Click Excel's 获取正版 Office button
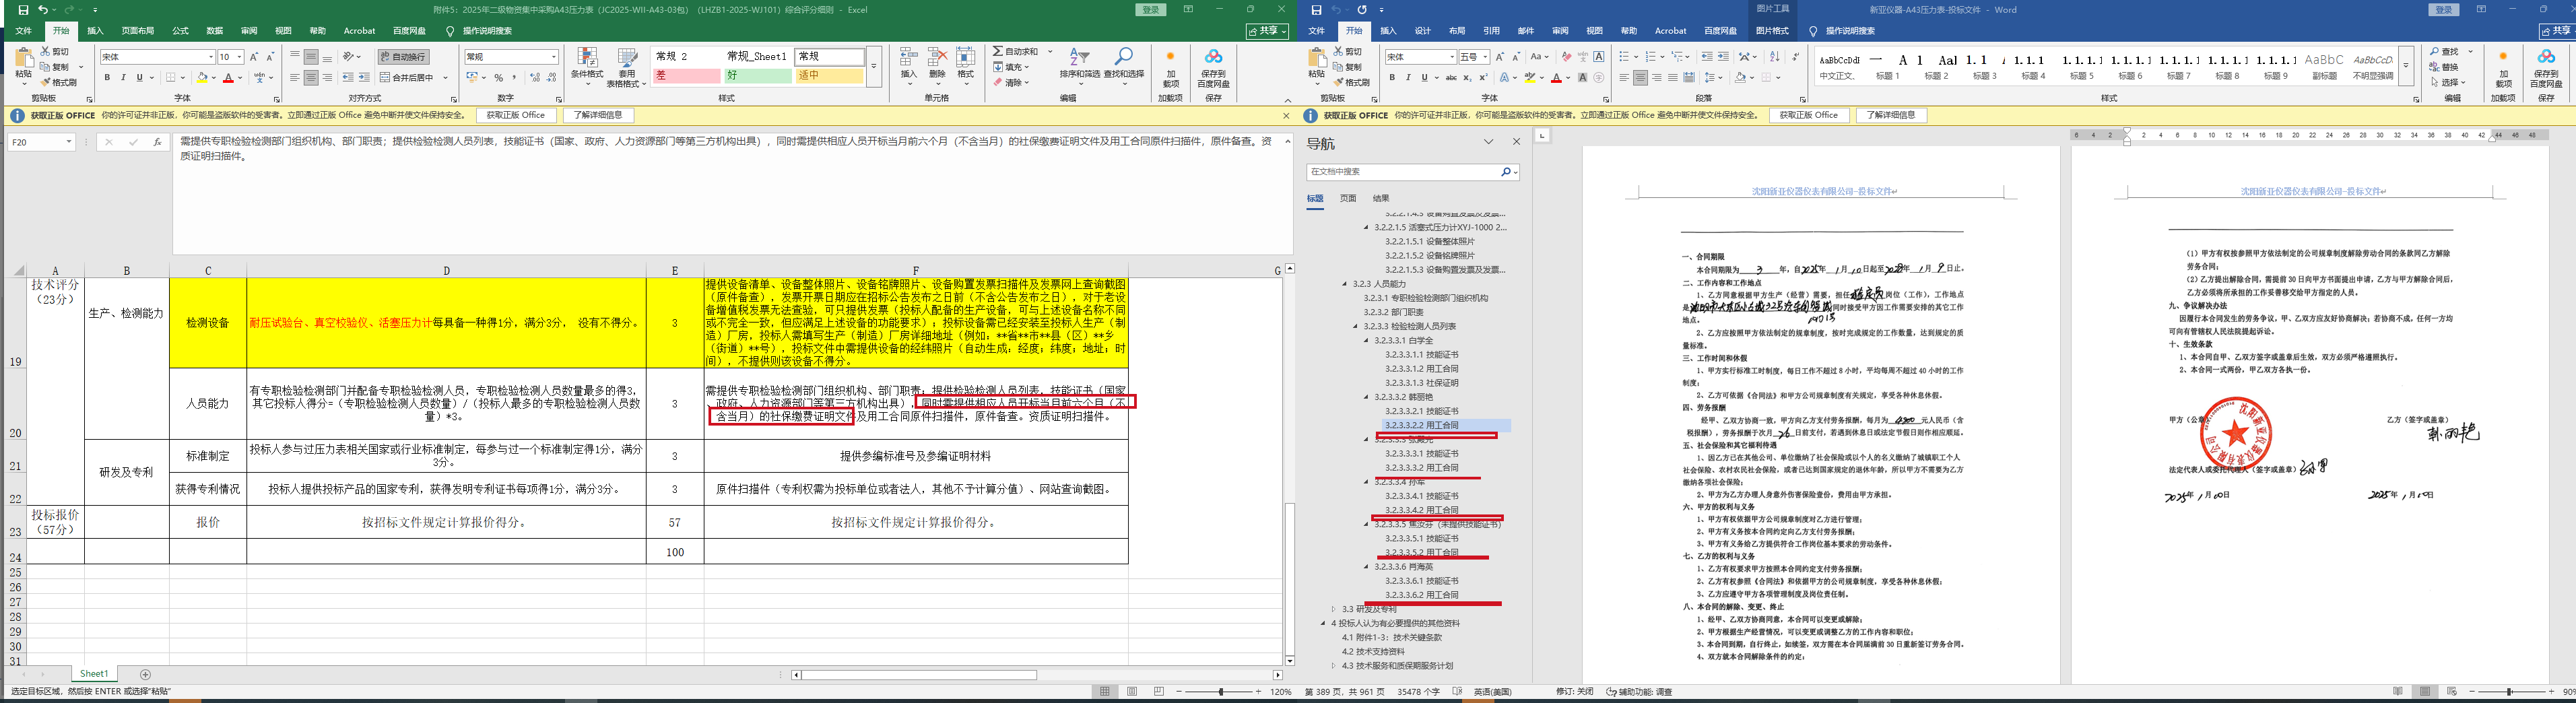This screenshot has width=2576, height=703. tap(516, 115)
